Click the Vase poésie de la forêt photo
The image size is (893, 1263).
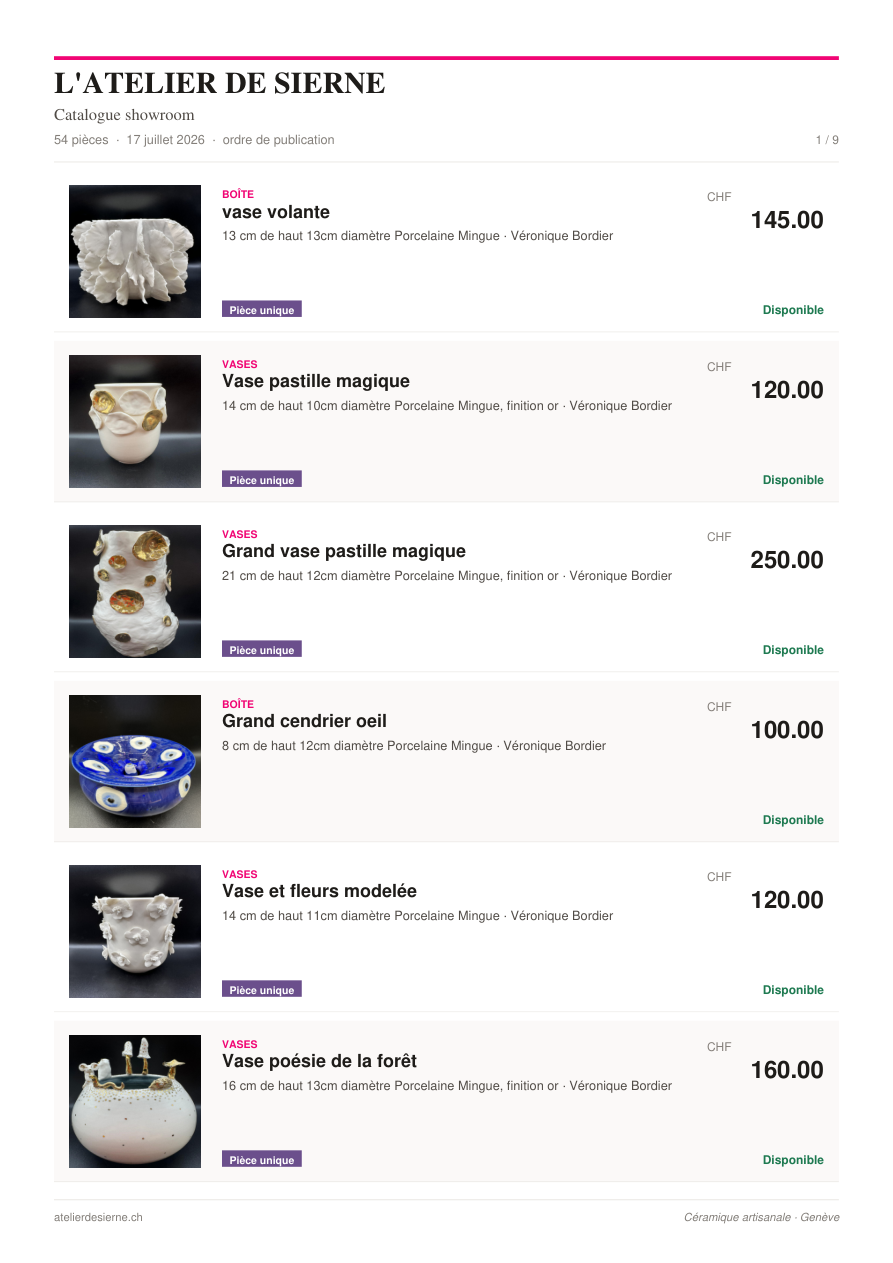click(135, 1101)
